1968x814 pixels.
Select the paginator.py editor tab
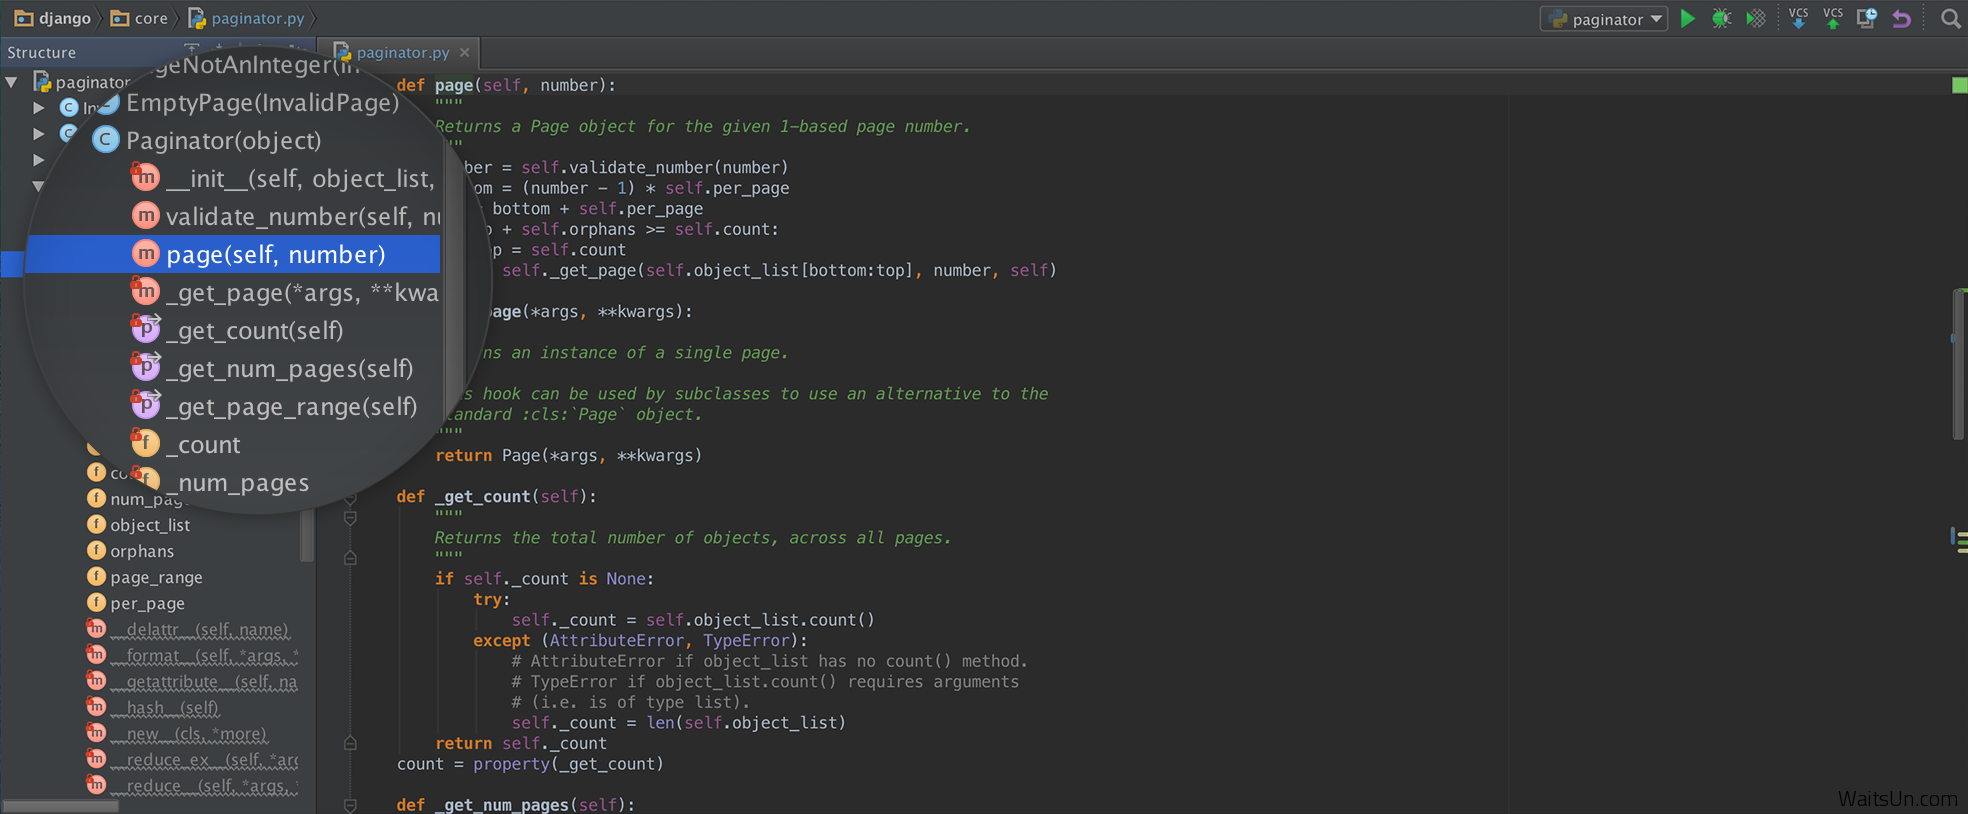pos(402,53)
